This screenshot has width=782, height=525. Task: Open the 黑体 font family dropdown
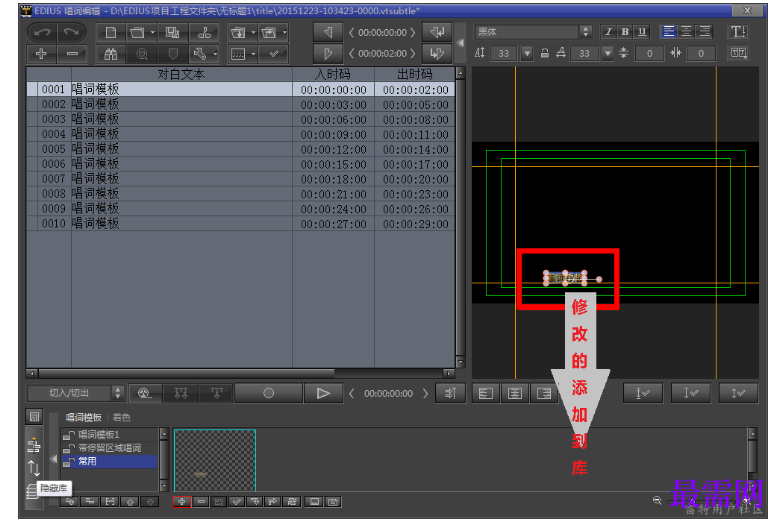coord(586,32)
